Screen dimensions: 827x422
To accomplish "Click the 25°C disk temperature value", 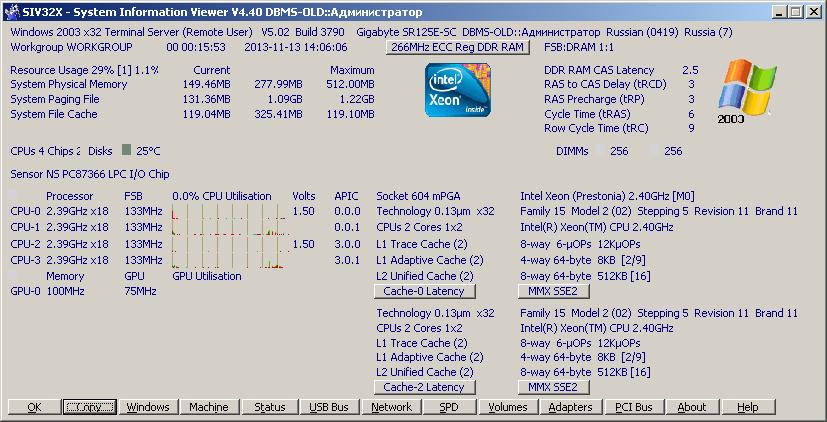I will (x=148, y=151).
